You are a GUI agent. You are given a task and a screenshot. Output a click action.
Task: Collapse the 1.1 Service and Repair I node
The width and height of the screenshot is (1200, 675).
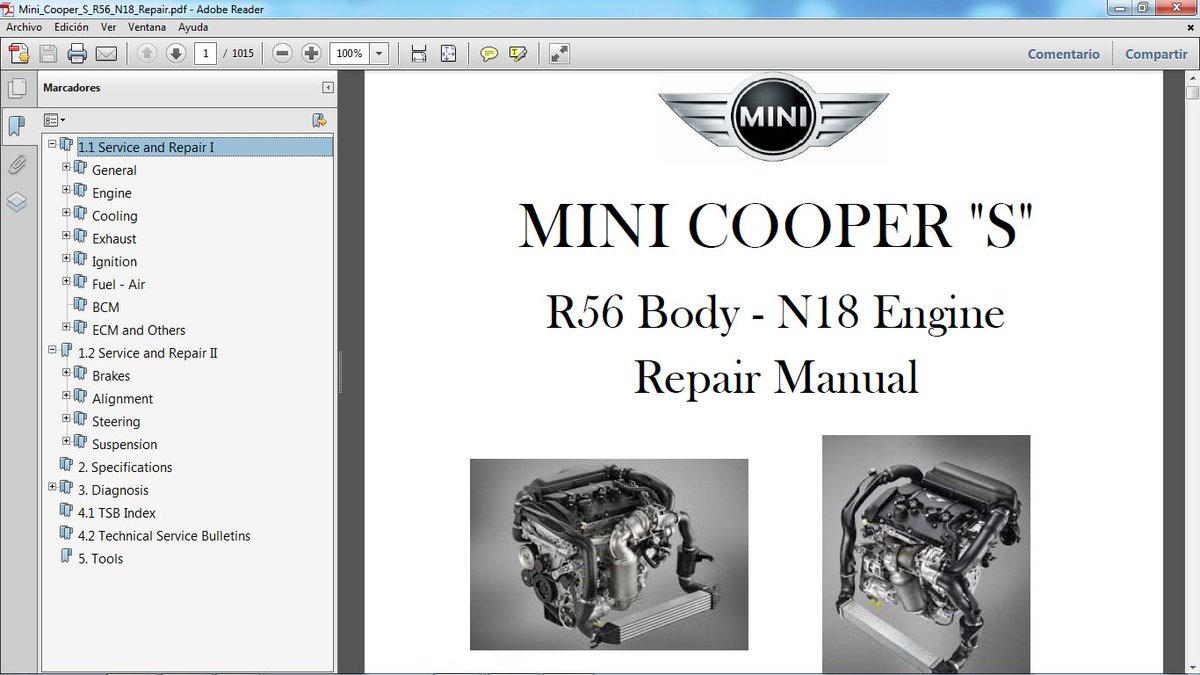(52, 144)
